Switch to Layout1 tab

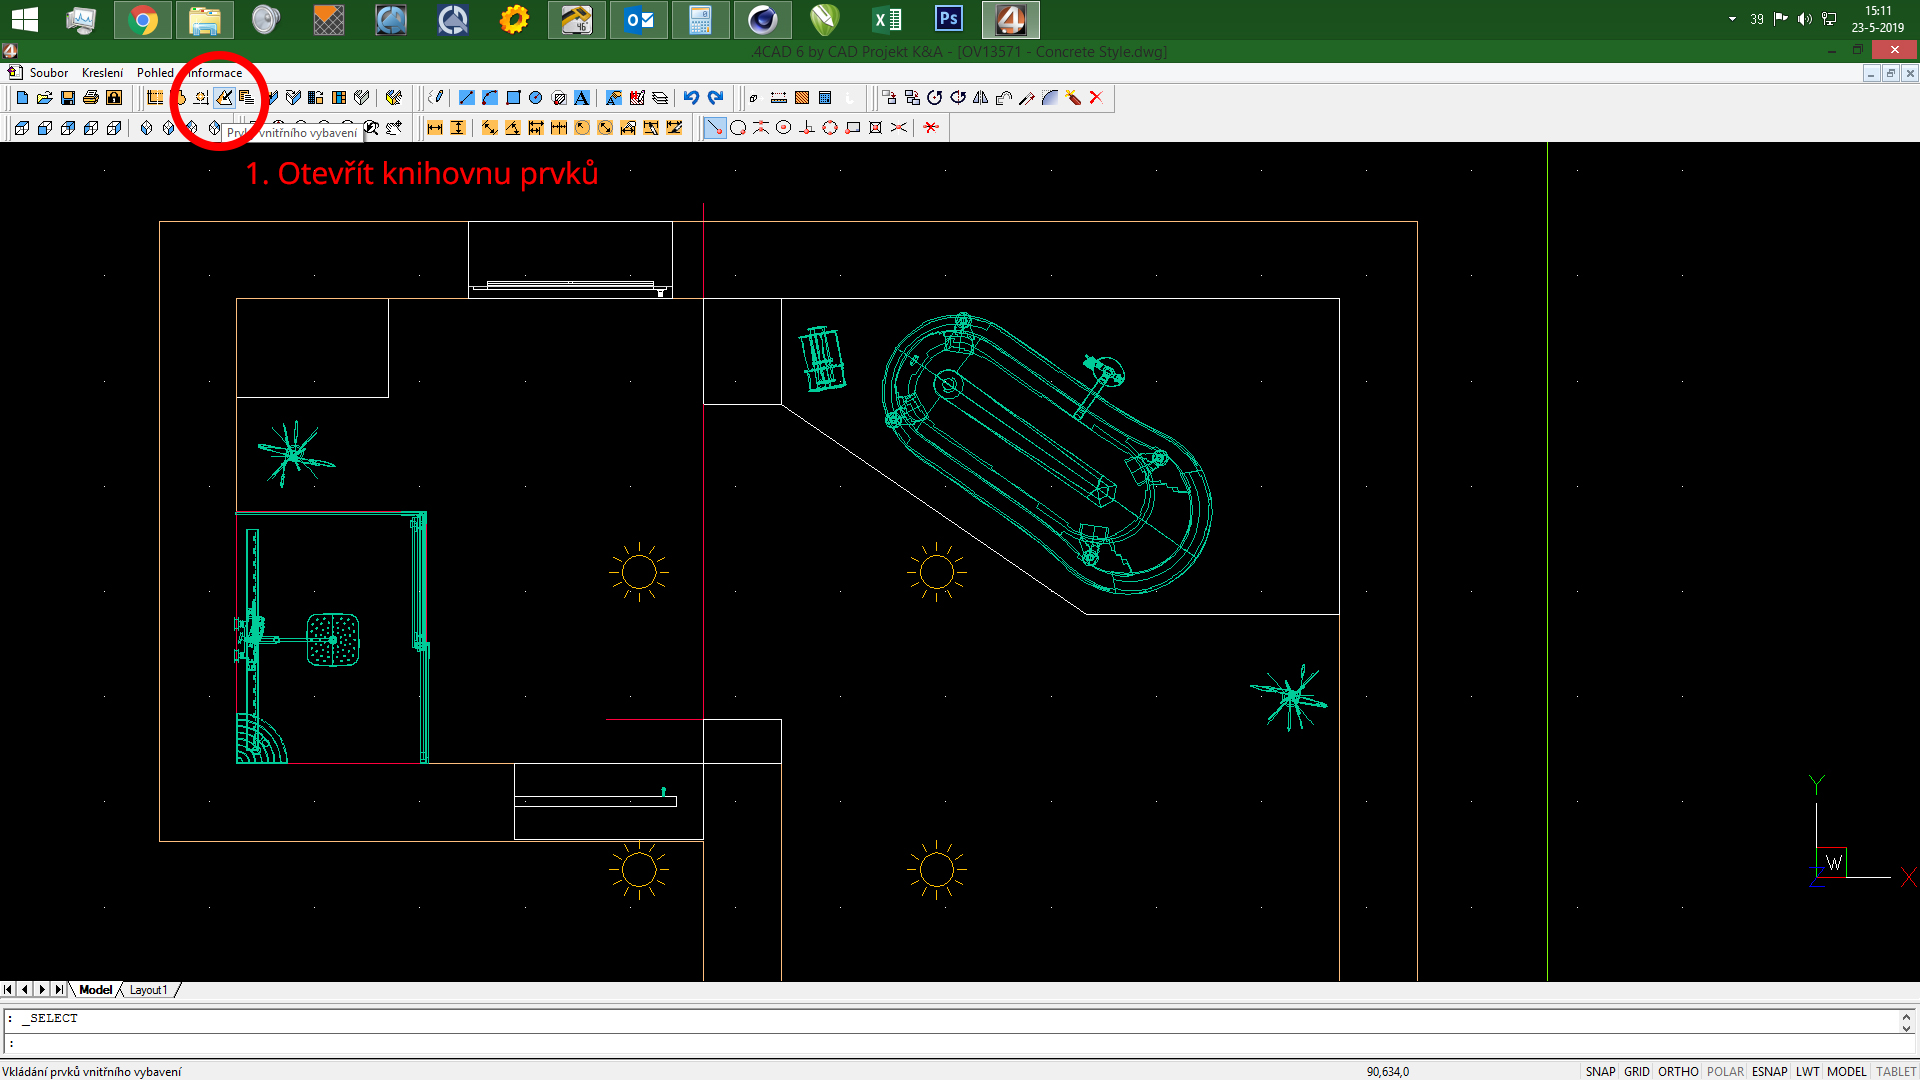[148, 990]
